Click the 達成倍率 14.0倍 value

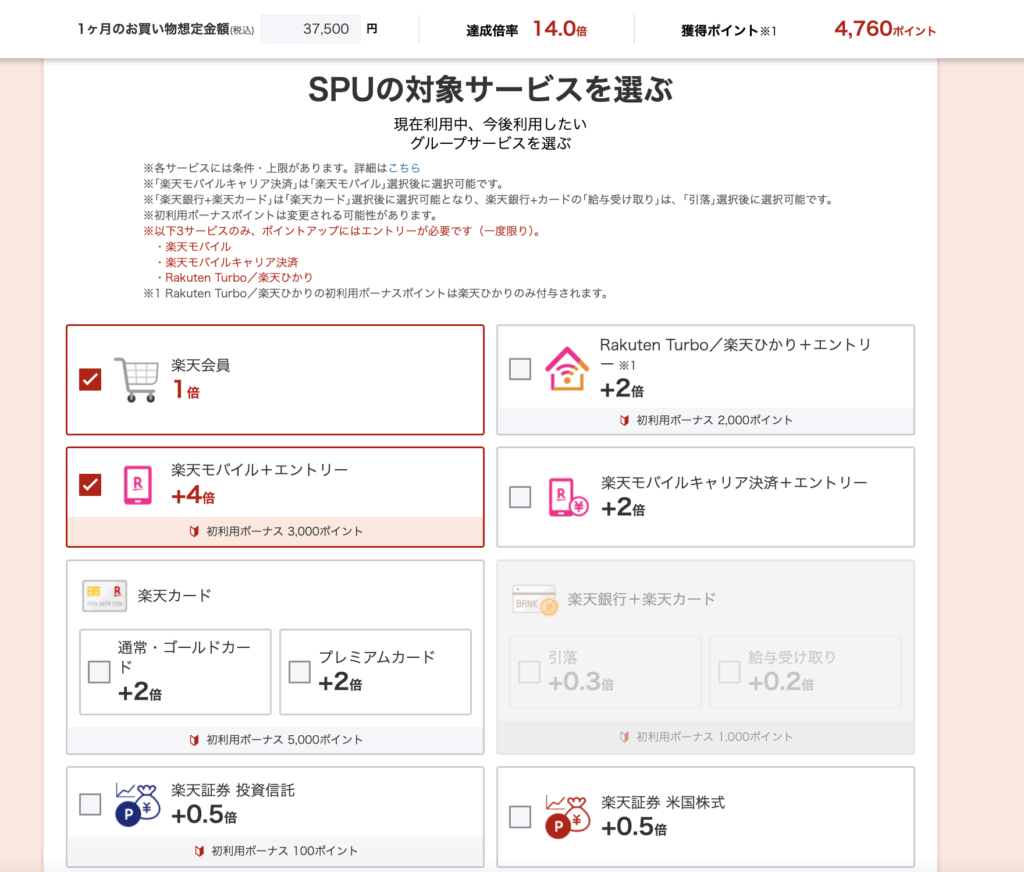point(560,29)
